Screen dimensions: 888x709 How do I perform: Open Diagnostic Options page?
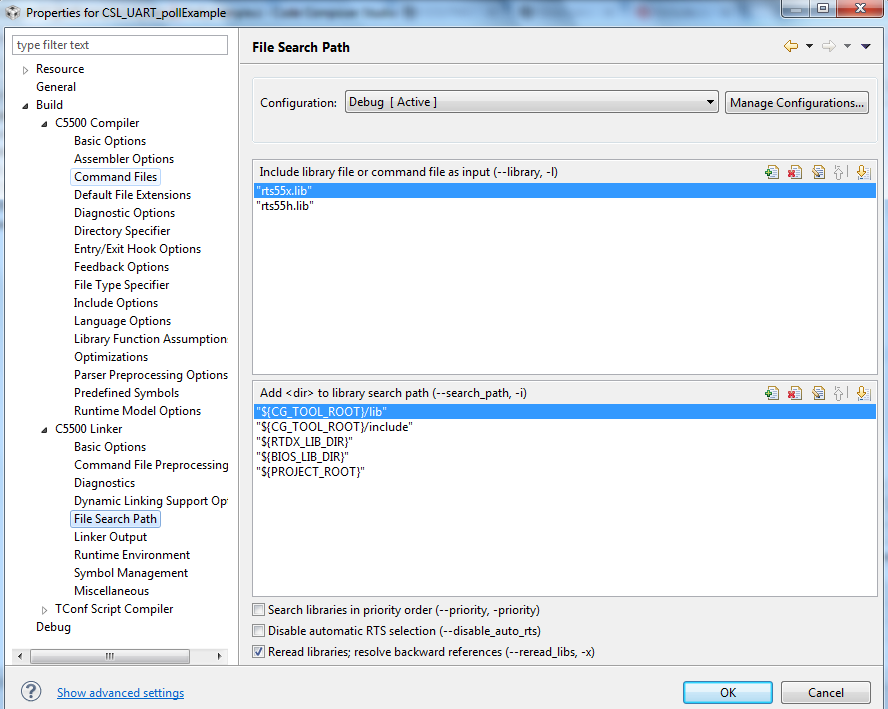(x=124, y=213)
